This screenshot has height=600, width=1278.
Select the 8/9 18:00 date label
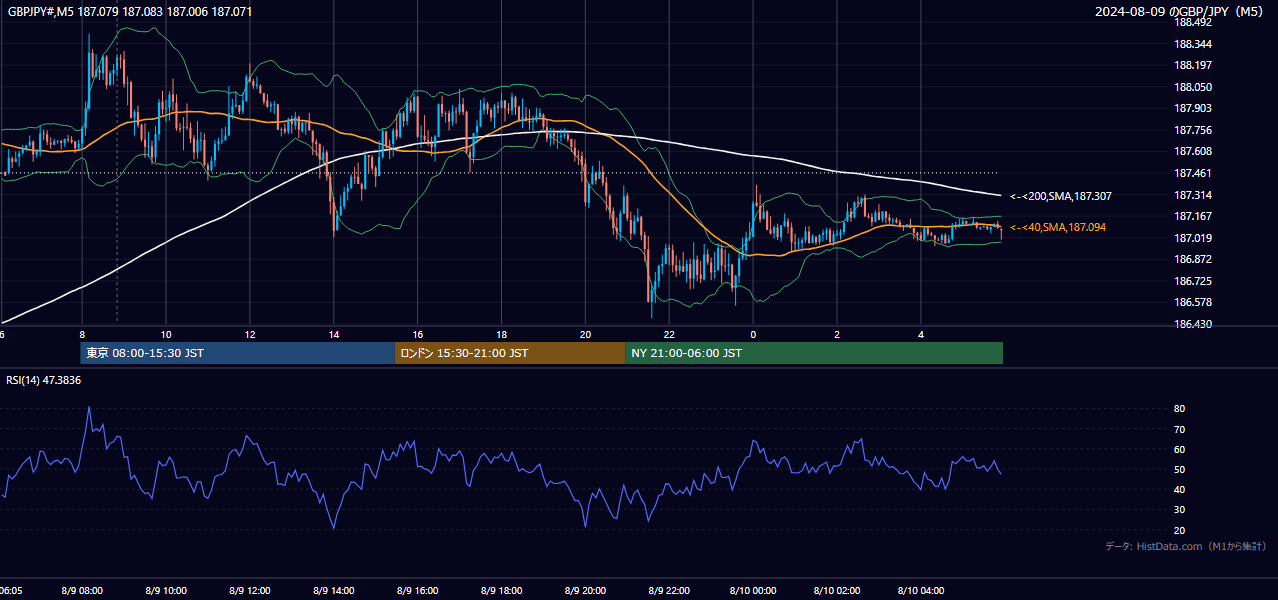point(502,591)
